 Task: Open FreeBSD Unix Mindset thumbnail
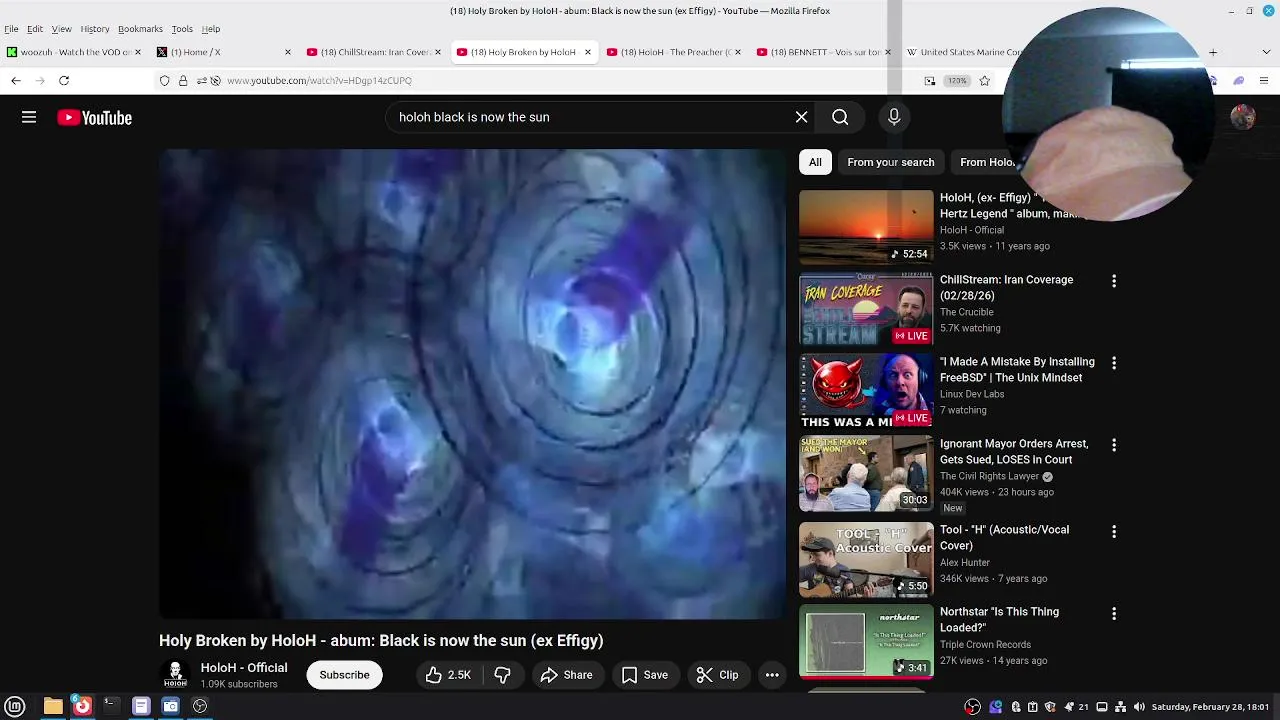866,391
